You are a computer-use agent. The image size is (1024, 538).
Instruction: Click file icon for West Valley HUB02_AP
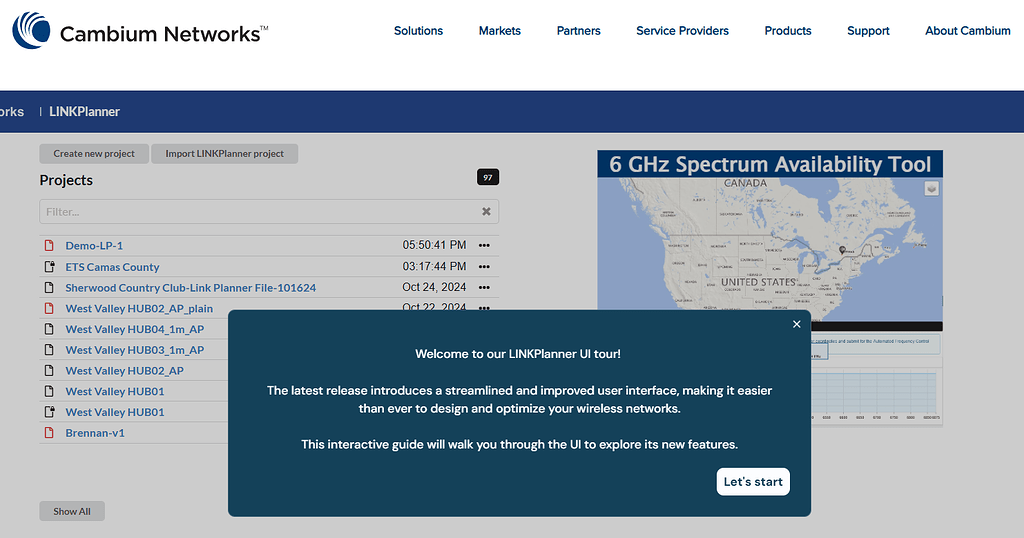49,370
